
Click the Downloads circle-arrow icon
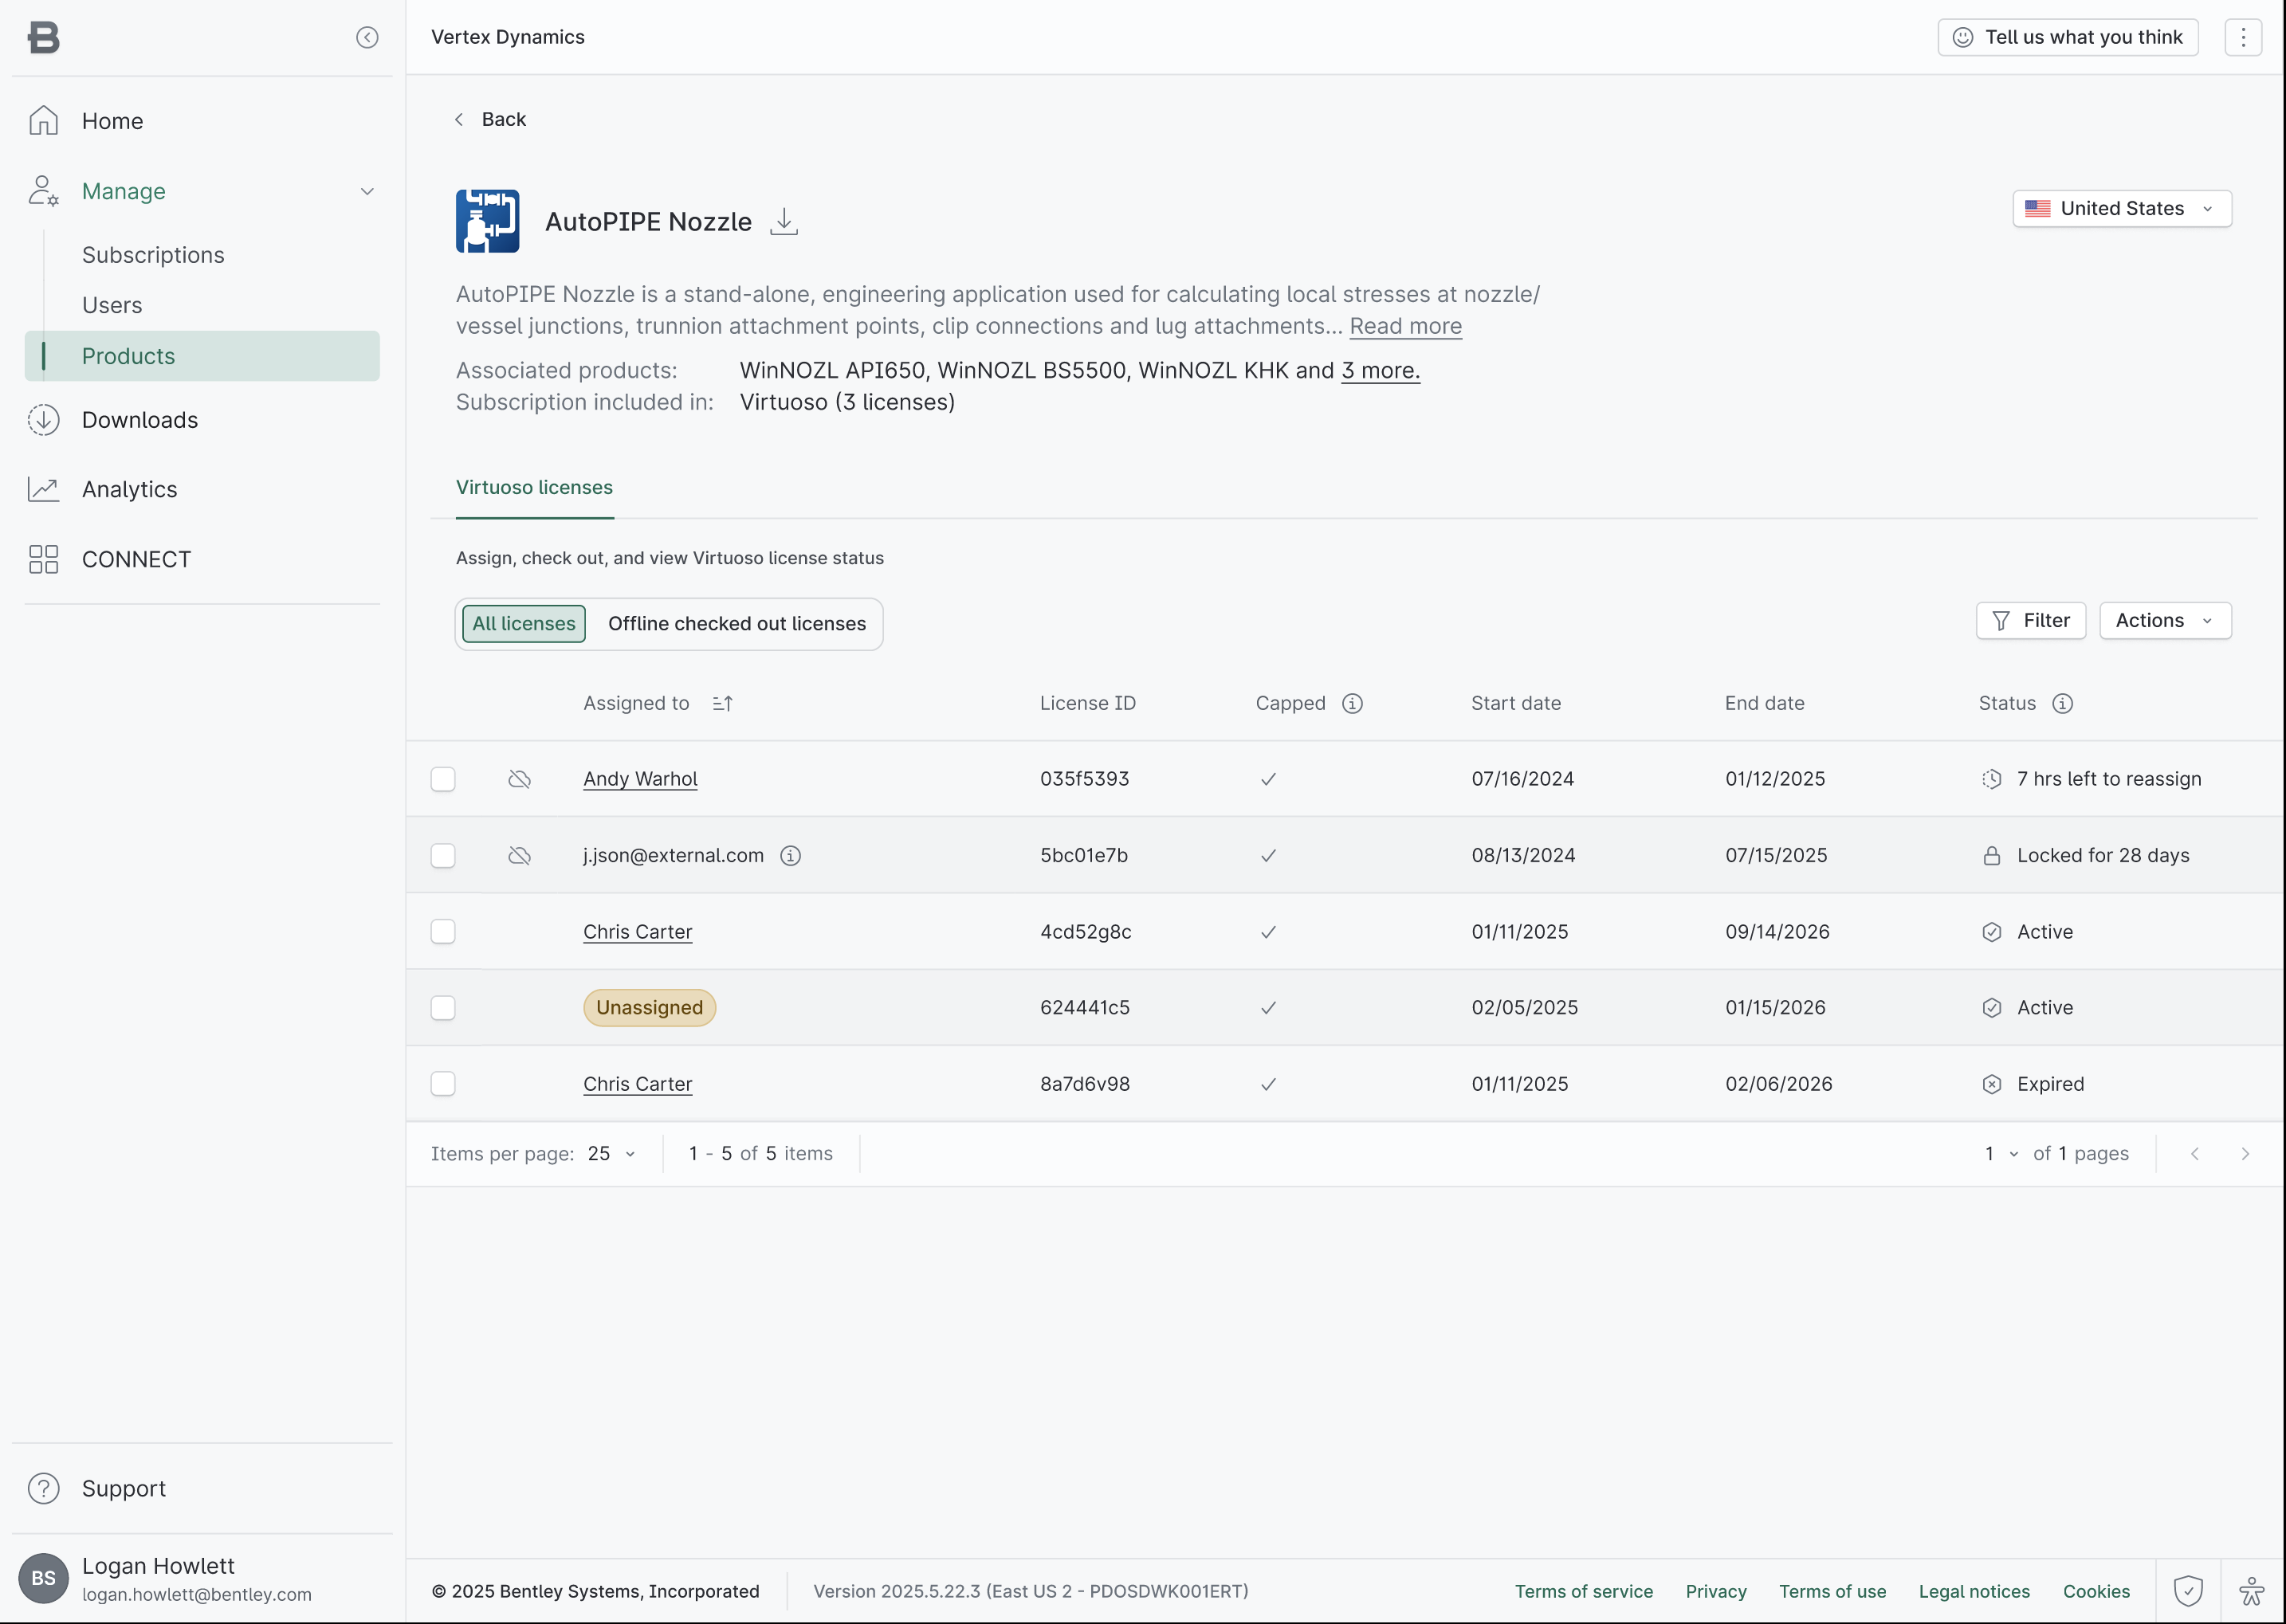point(43,420)
